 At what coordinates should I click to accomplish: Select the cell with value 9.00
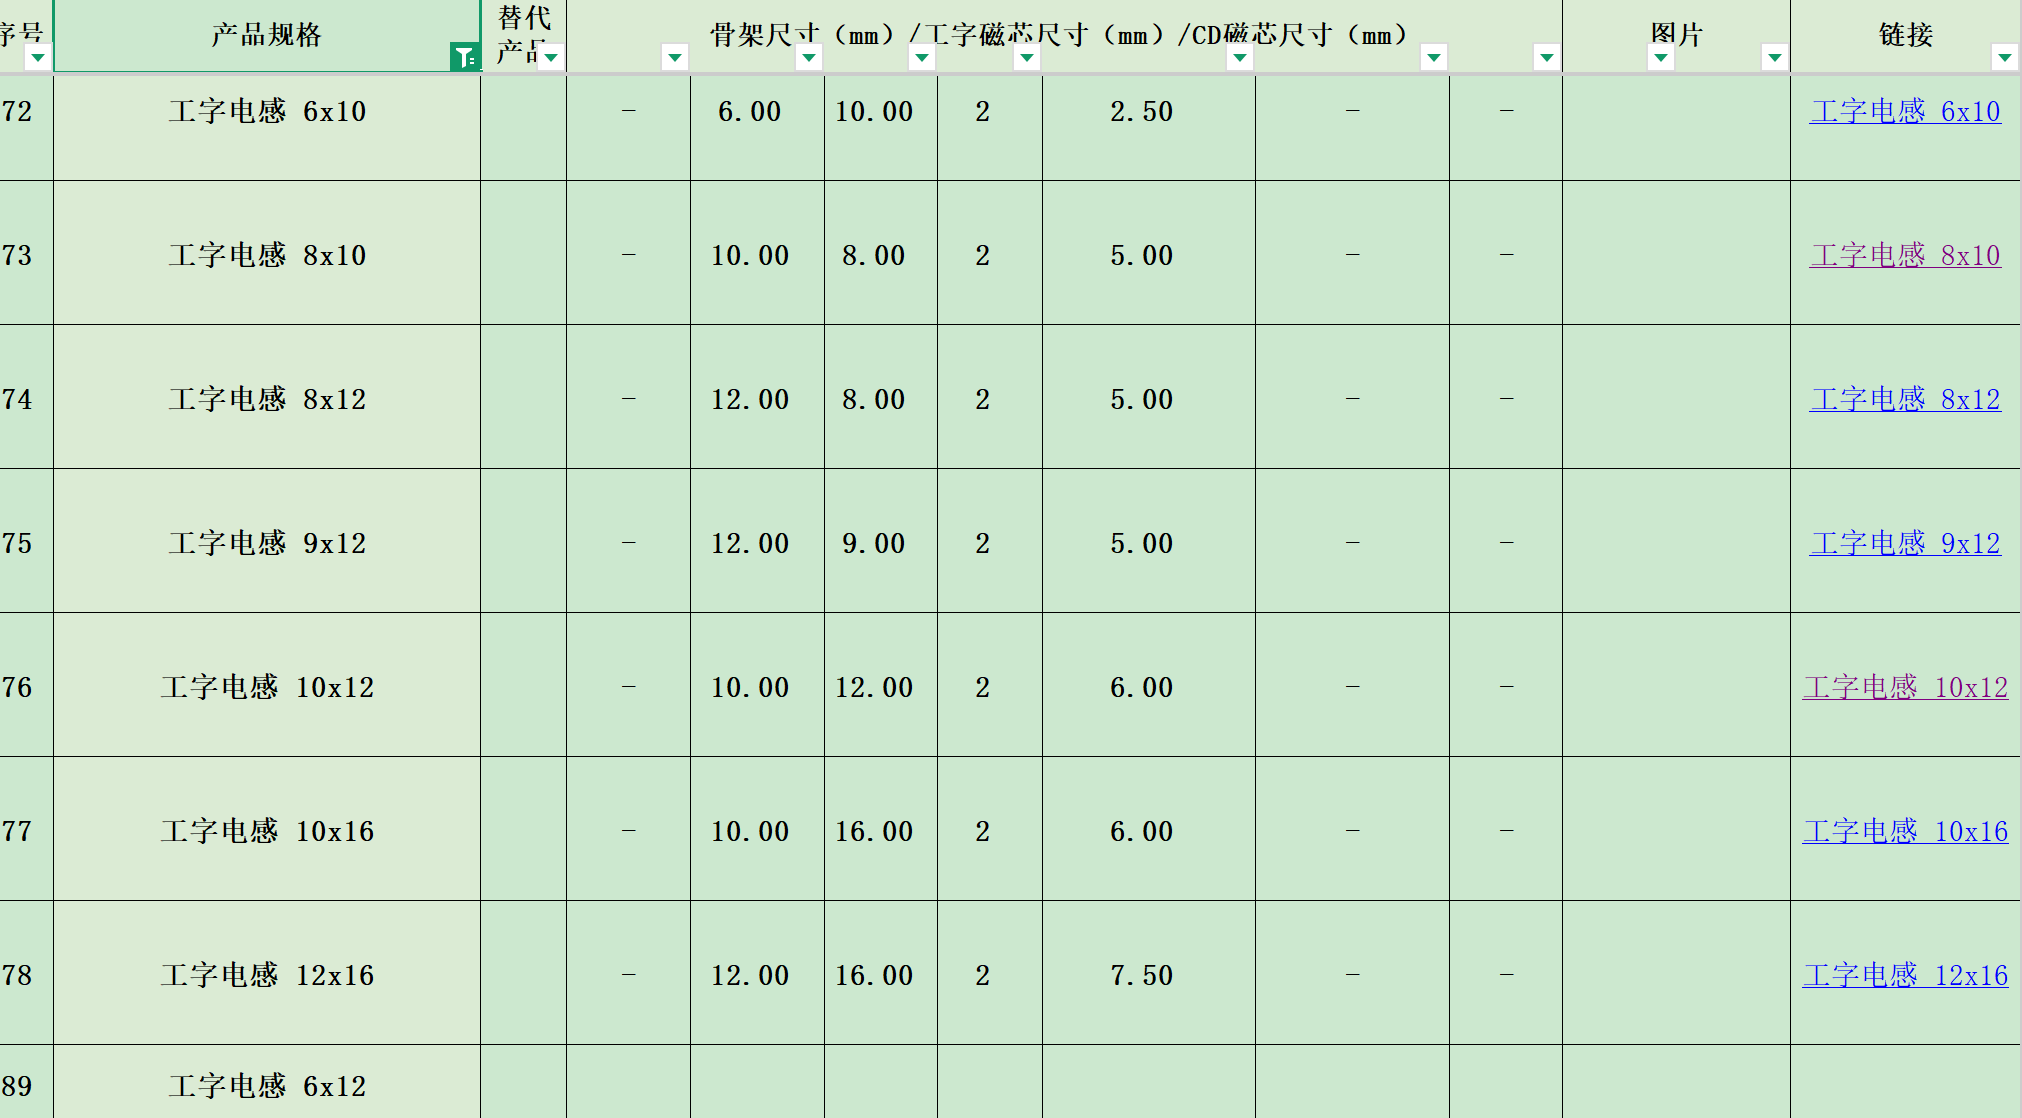pyautogui.click(x=881, y=543)
